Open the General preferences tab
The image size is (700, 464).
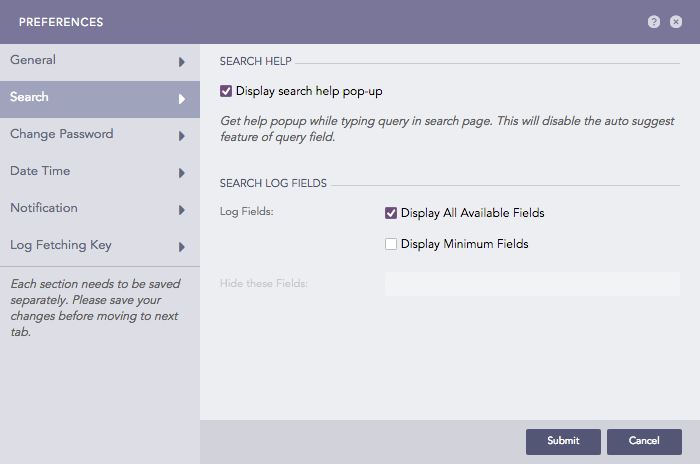[x=100, y=62]
